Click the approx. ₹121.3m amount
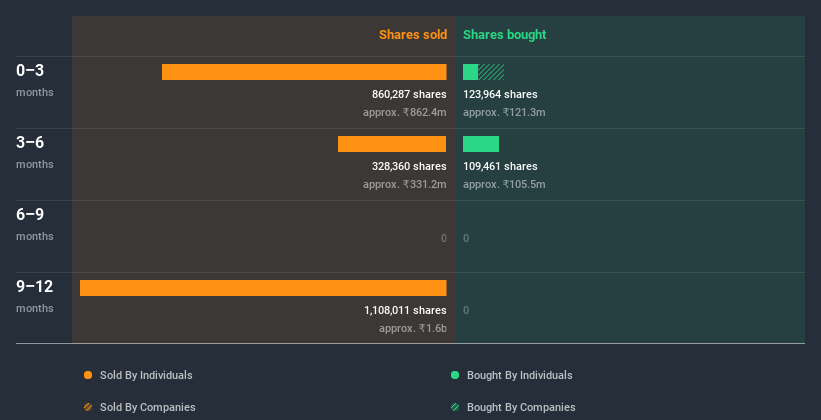The width and height of the screenshot is (821, 420). 504,112
